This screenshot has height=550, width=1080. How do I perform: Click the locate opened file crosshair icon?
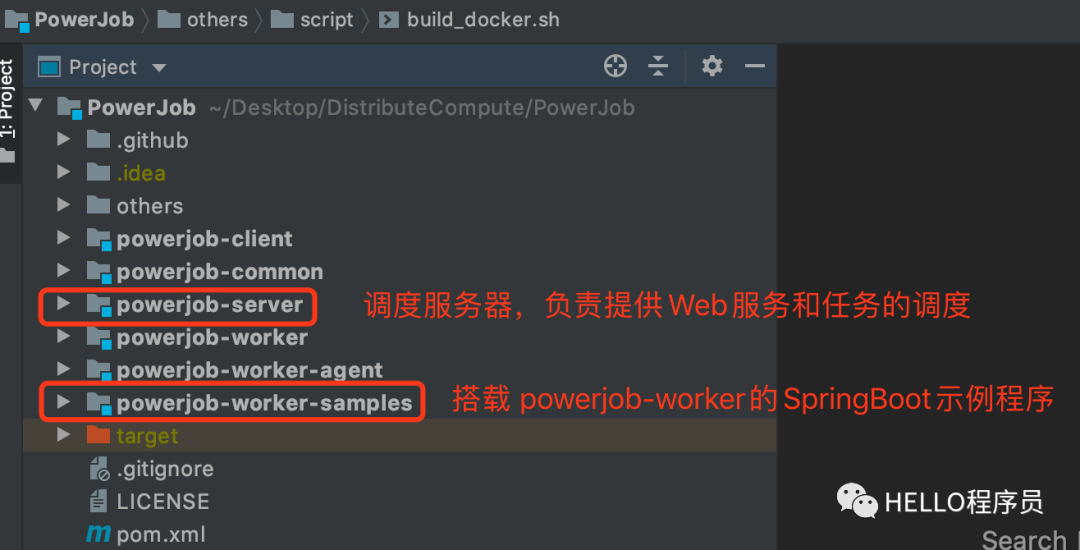click(x=615, y=66)
